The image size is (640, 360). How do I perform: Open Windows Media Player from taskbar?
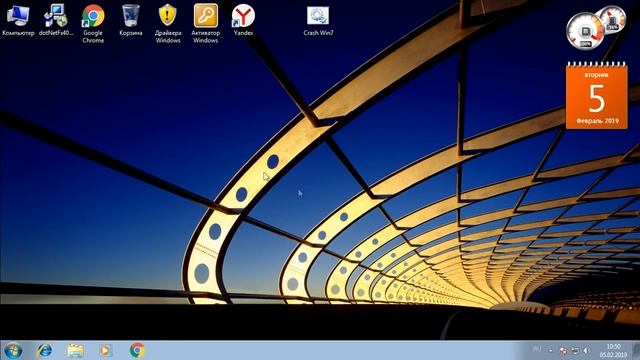coord(105,351)
